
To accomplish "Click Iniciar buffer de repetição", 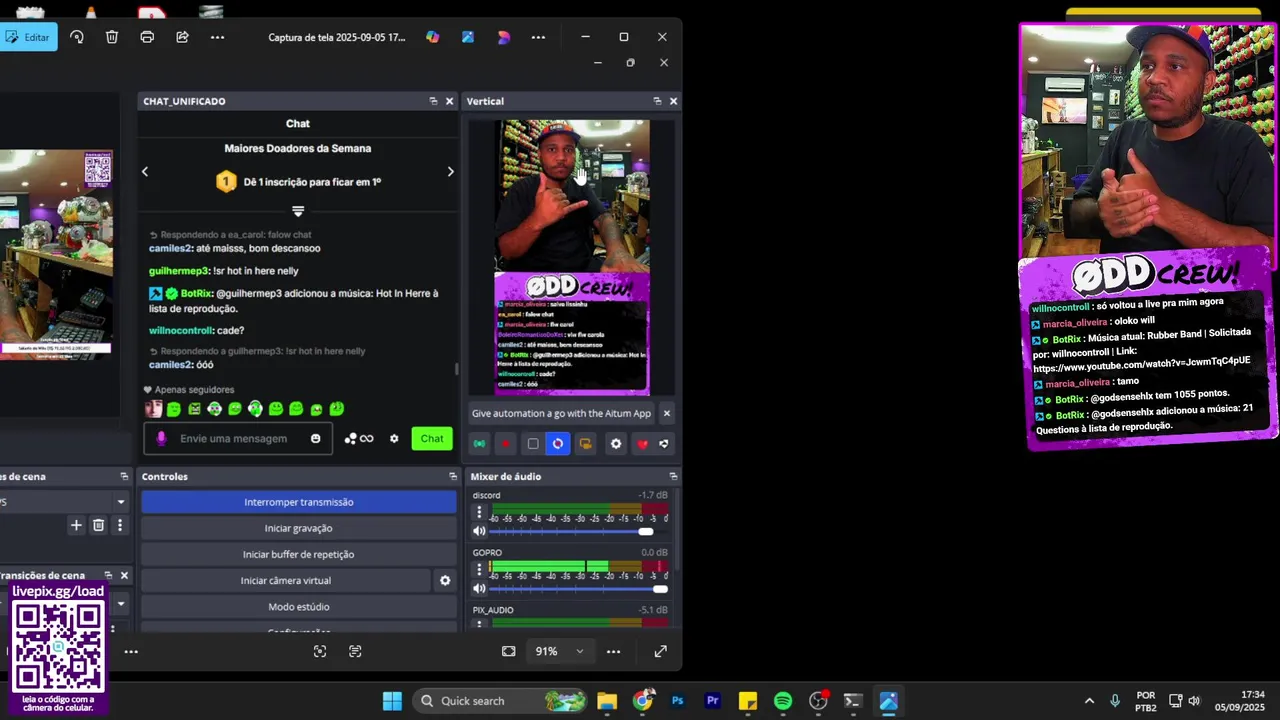I will (x=299, y=554).
